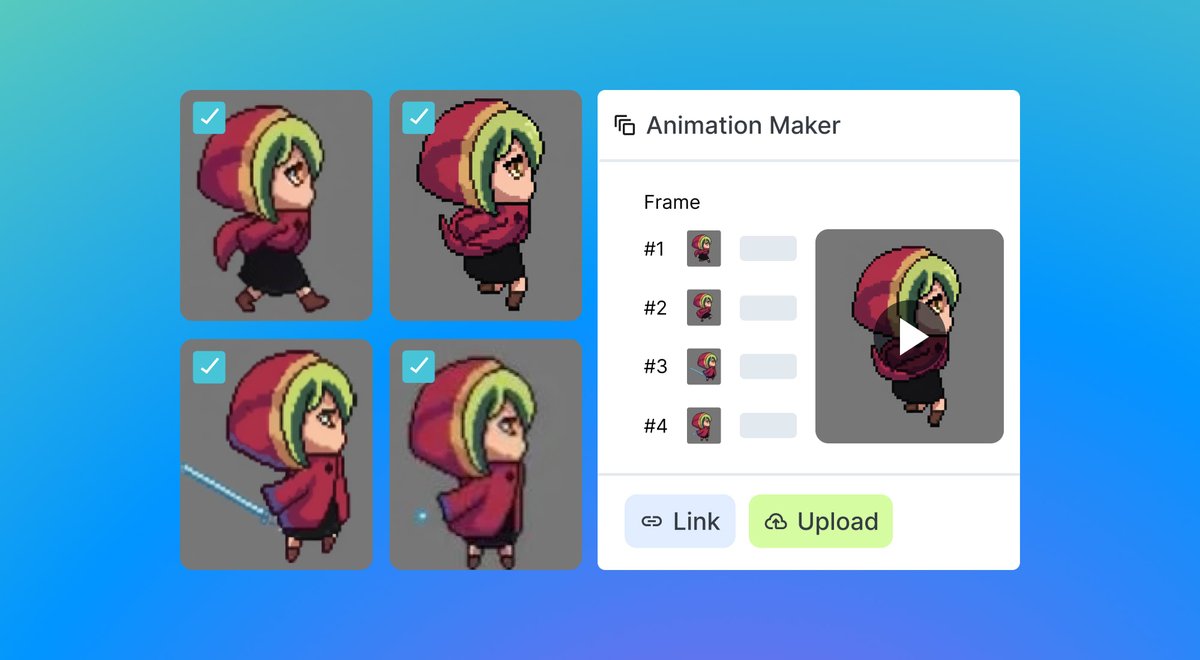Viewport: 1200px width, 660px height.
Task: Click the #3 frame label
Action: pyautogui.click(x=655, y=366)
